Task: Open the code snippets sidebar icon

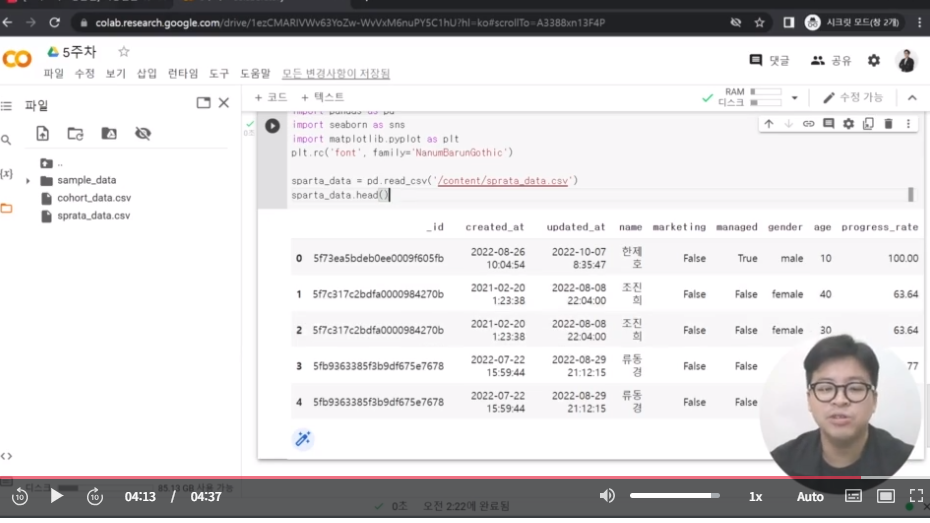Action: [7, 456]
